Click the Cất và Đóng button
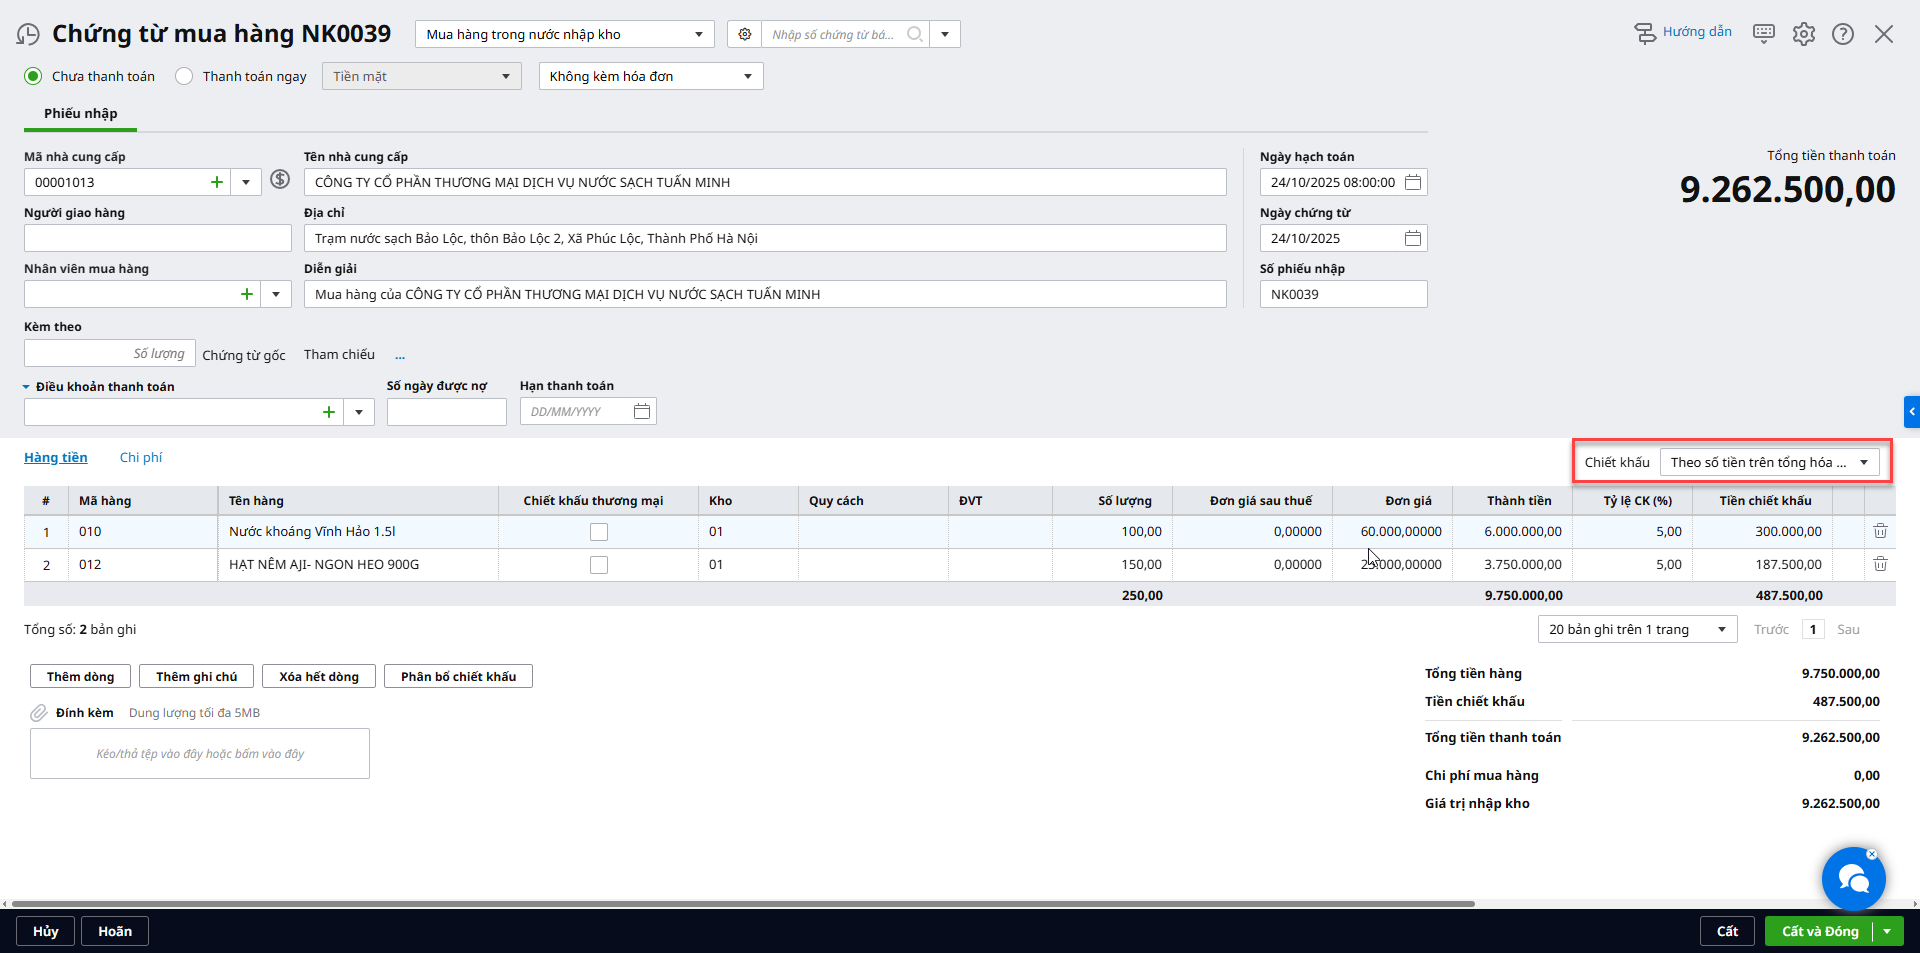Viewport: 1920px width, 953px height. [x=1819, y=931]
